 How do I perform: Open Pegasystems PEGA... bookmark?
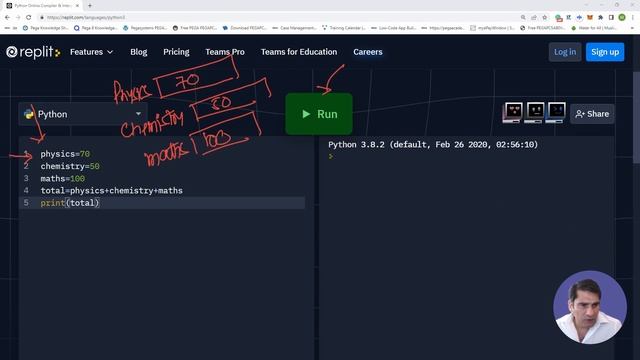point(145,28)
